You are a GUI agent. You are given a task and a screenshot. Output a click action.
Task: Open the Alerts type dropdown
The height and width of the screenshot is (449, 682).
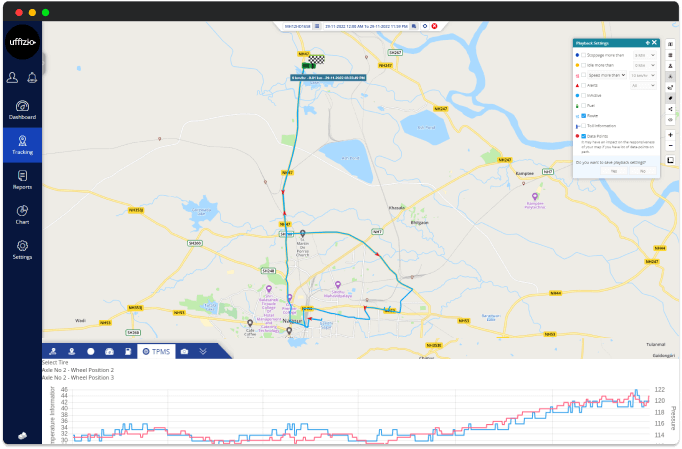[643, 85]
